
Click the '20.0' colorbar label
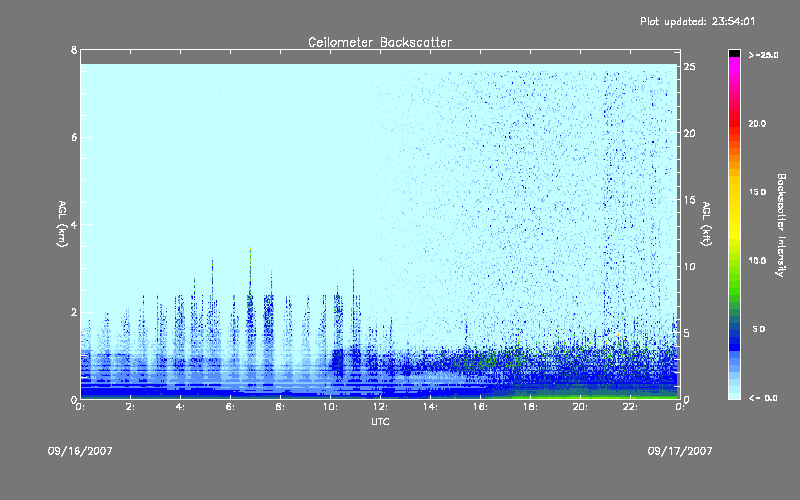point(757,124)
